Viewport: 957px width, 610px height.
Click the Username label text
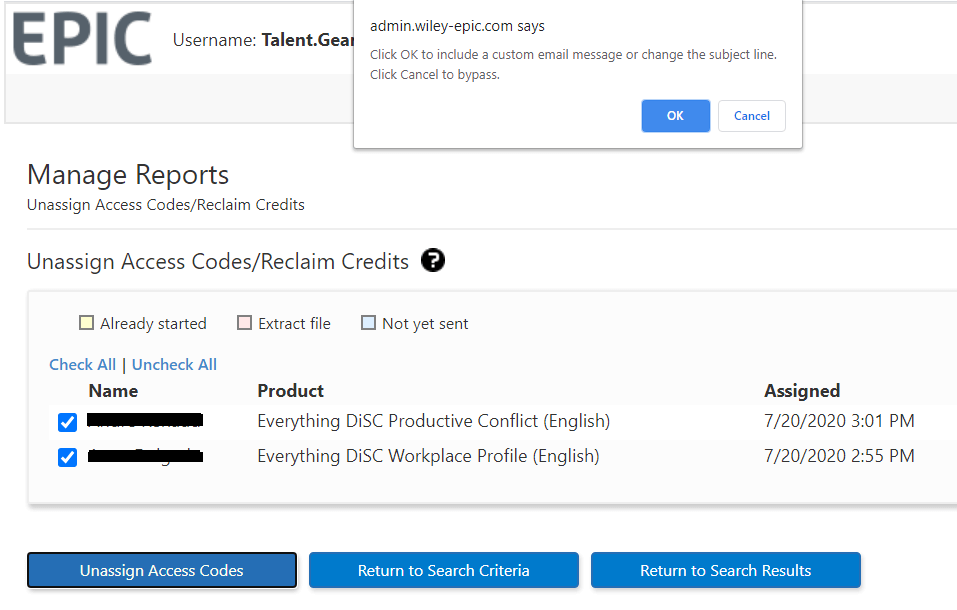[214, 40]
